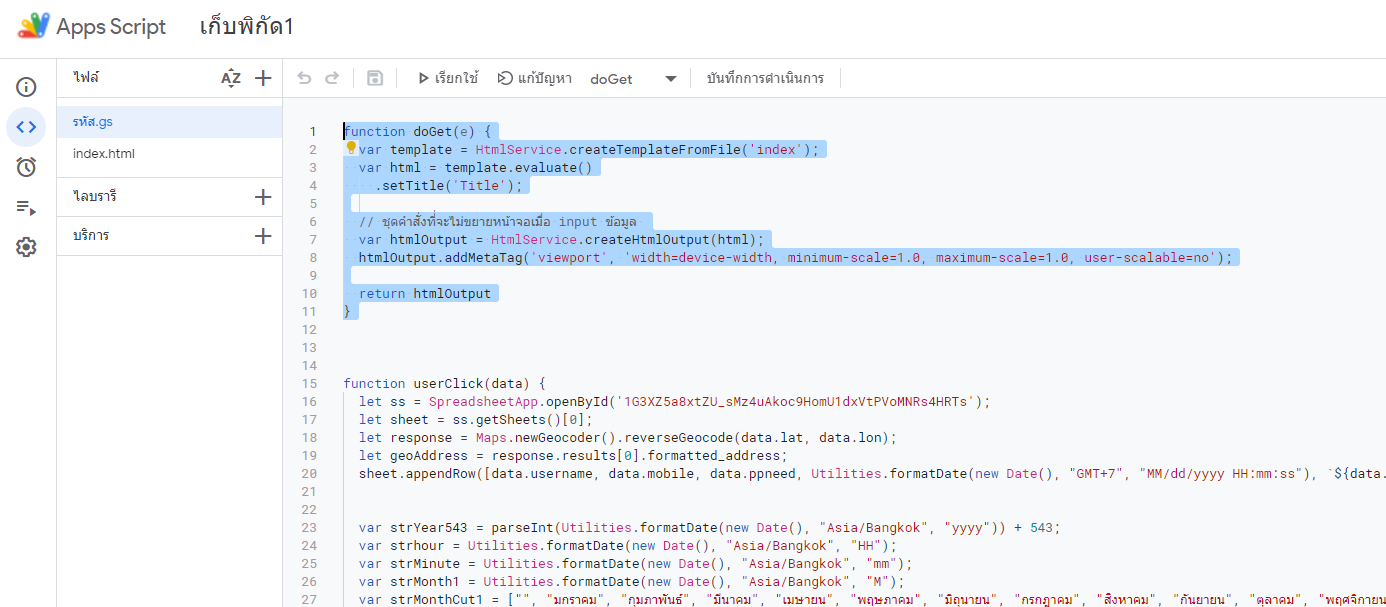This screenshot has width=1386, height=607.
Task: Open บันทึกการดำเนินการ execution log
Action: coord(765,78)
